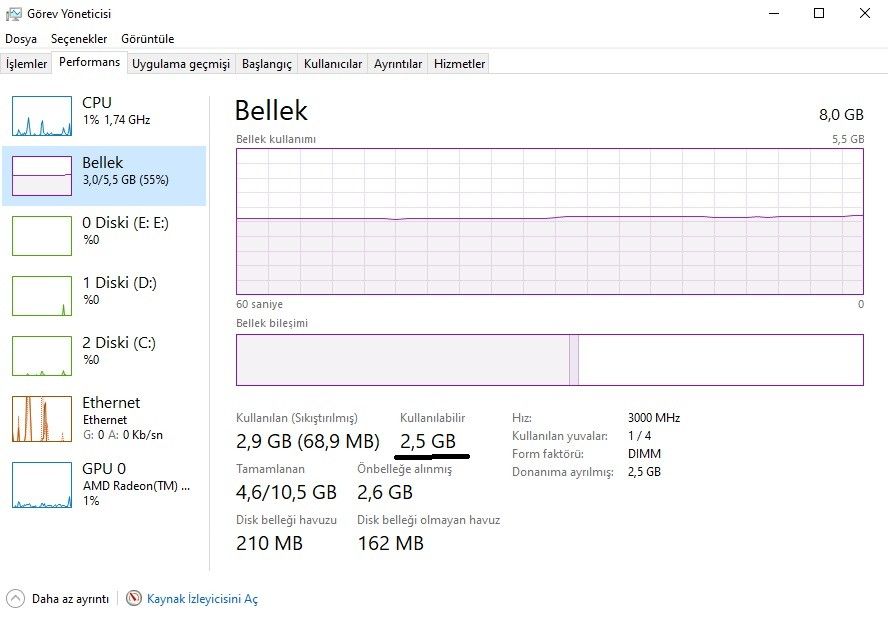
Task: Open the Seçenekler menu
Action: 79,39
